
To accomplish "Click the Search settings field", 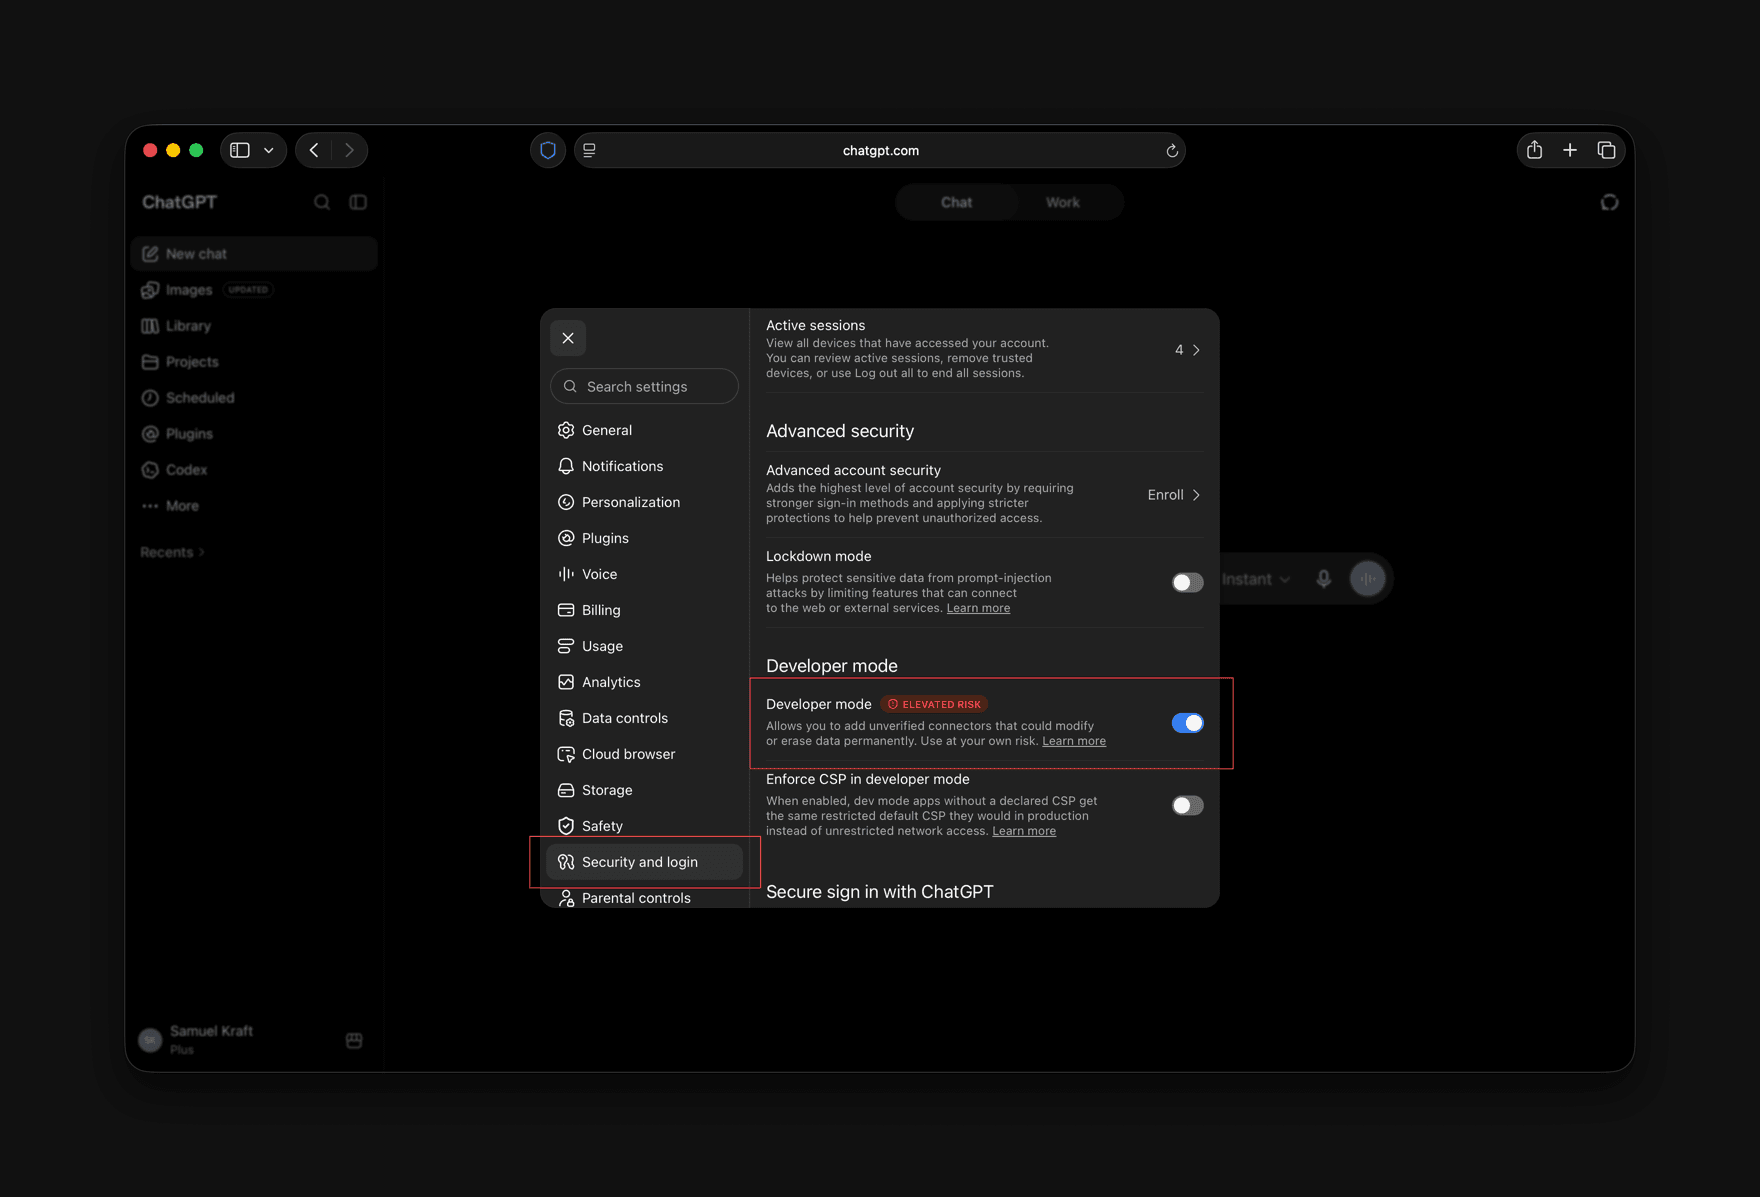I will tap(644, 386).
